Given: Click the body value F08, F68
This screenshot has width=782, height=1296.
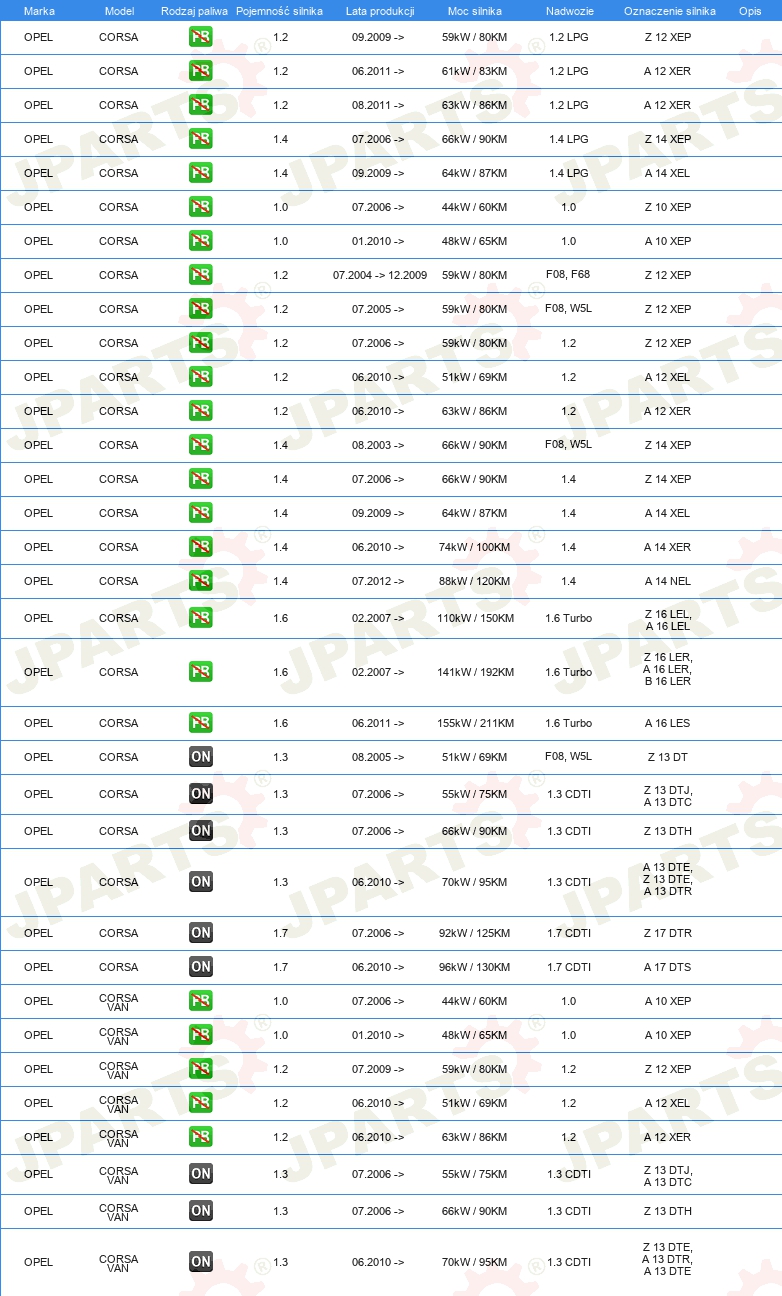Looking at the screenshot, I should click(568, 273).
